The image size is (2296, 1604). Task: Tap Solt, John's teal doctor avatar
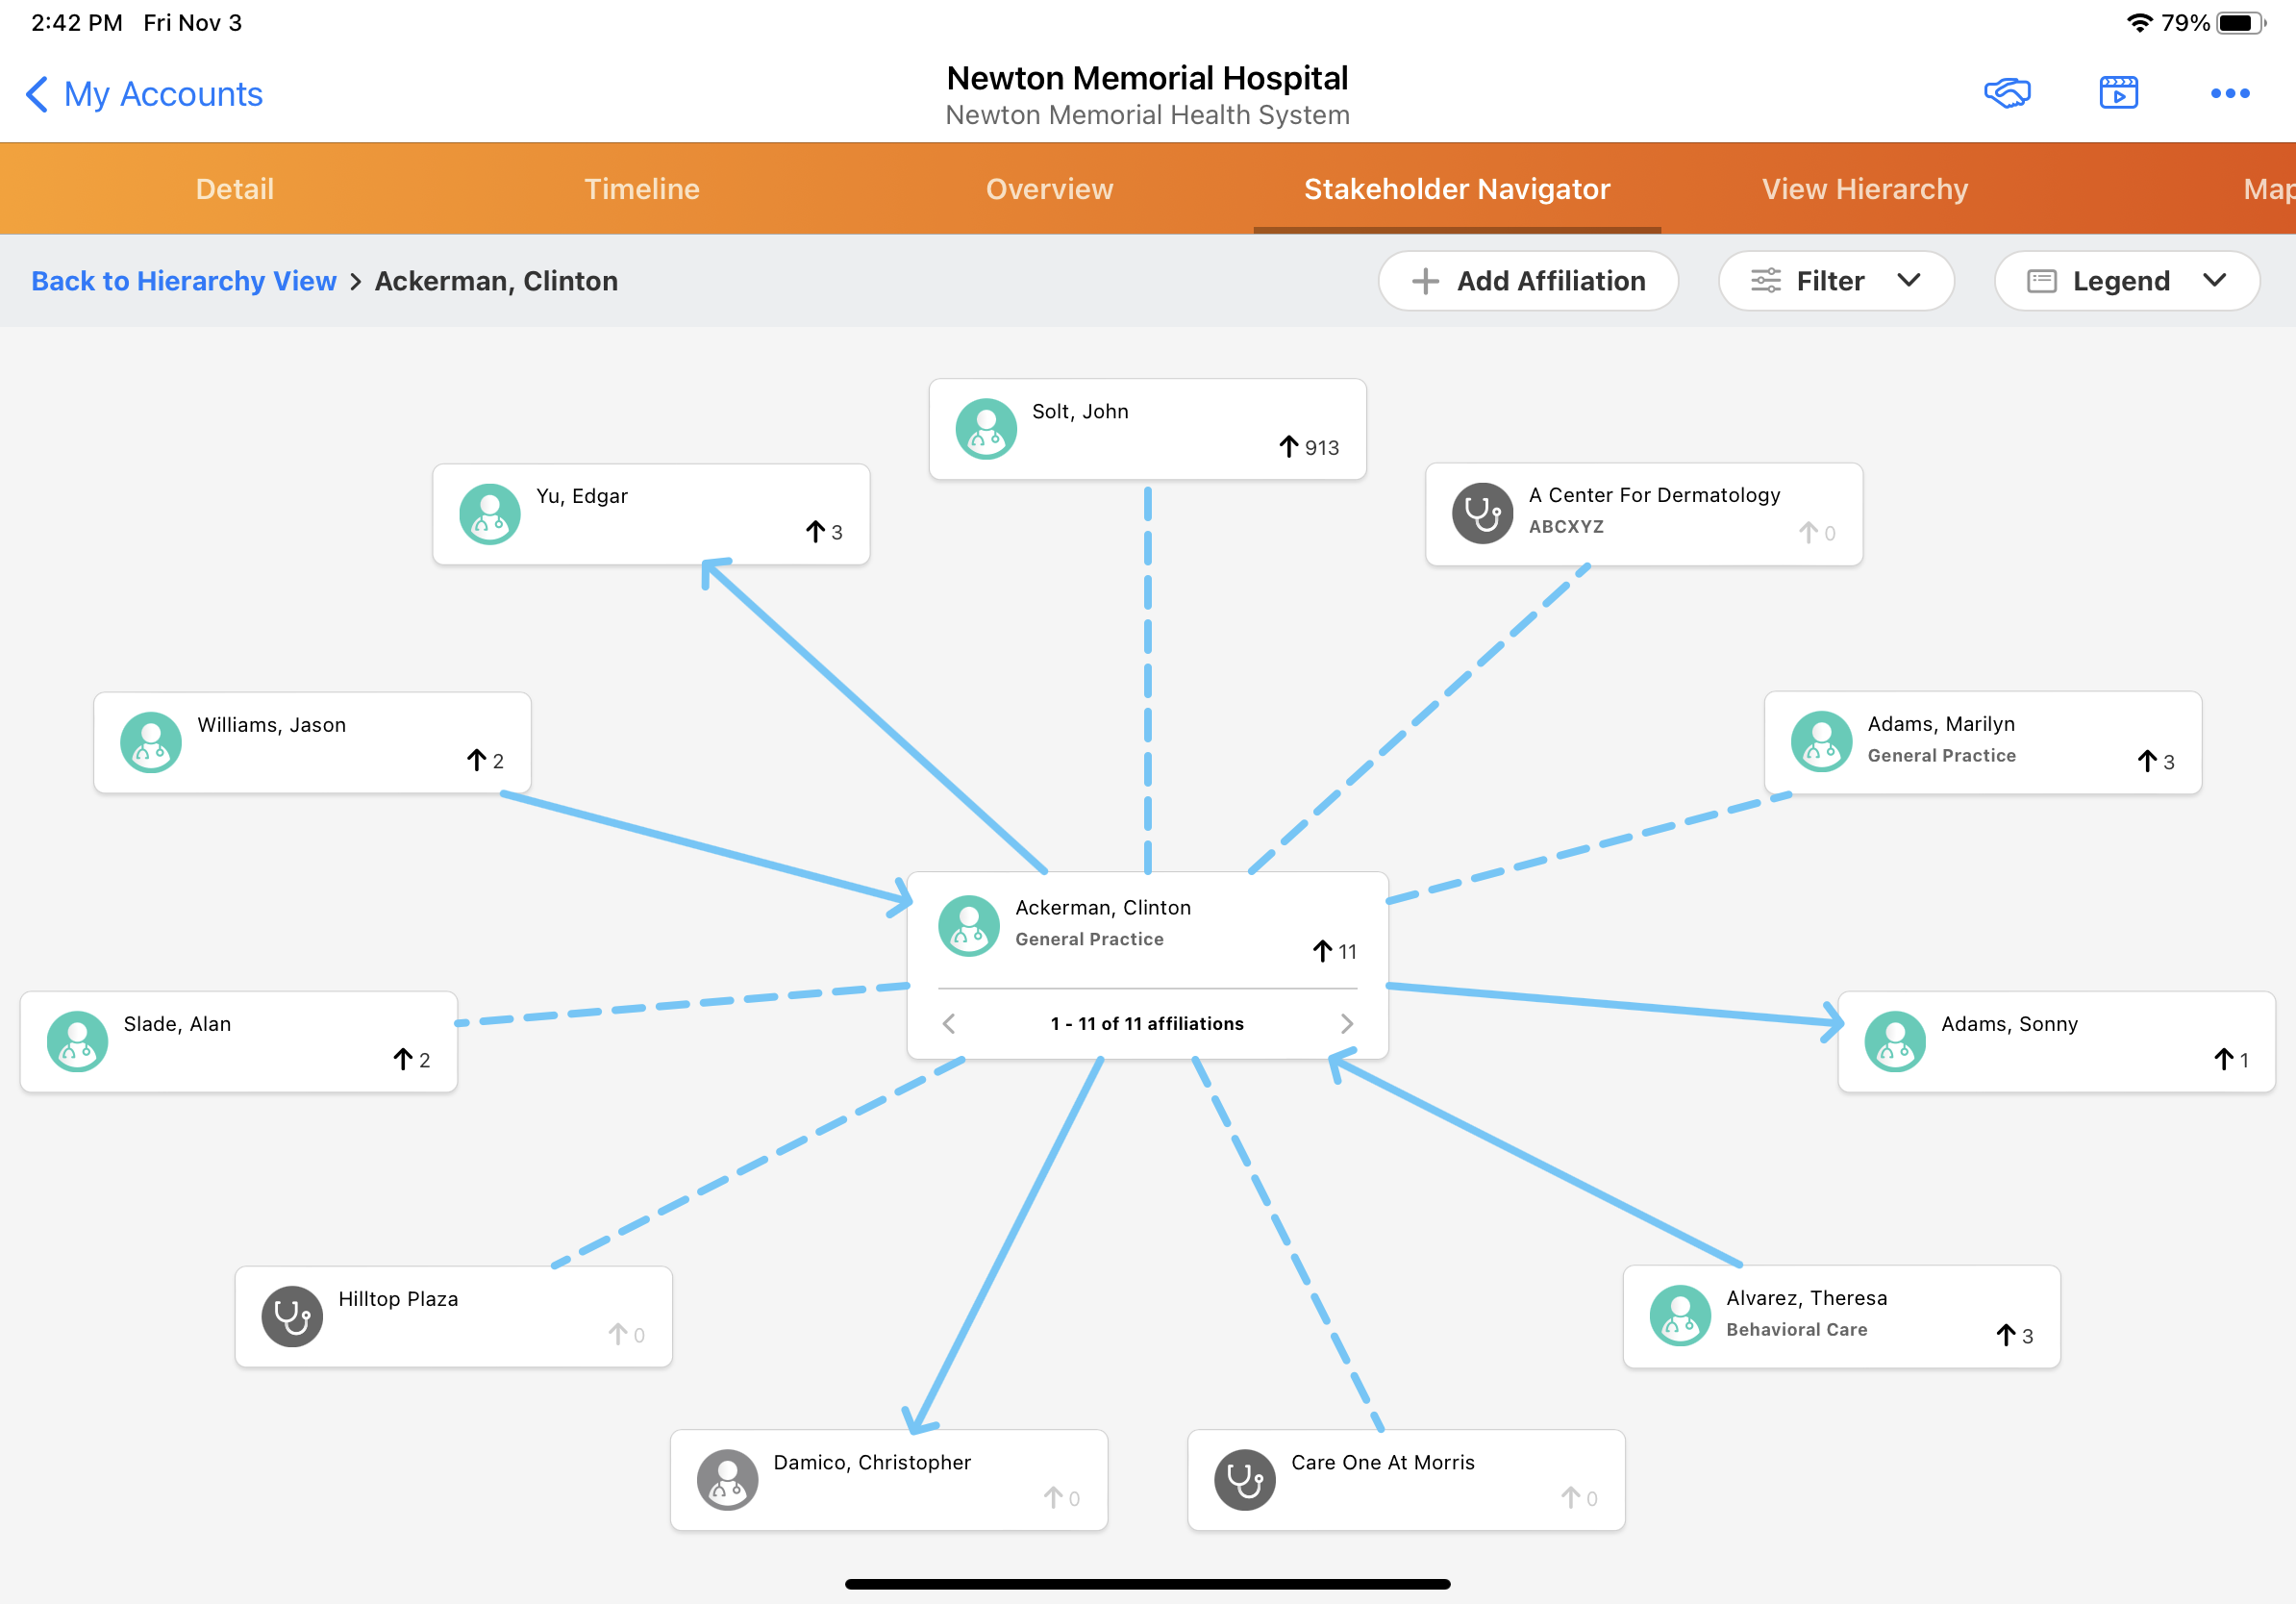pos(986,429)
